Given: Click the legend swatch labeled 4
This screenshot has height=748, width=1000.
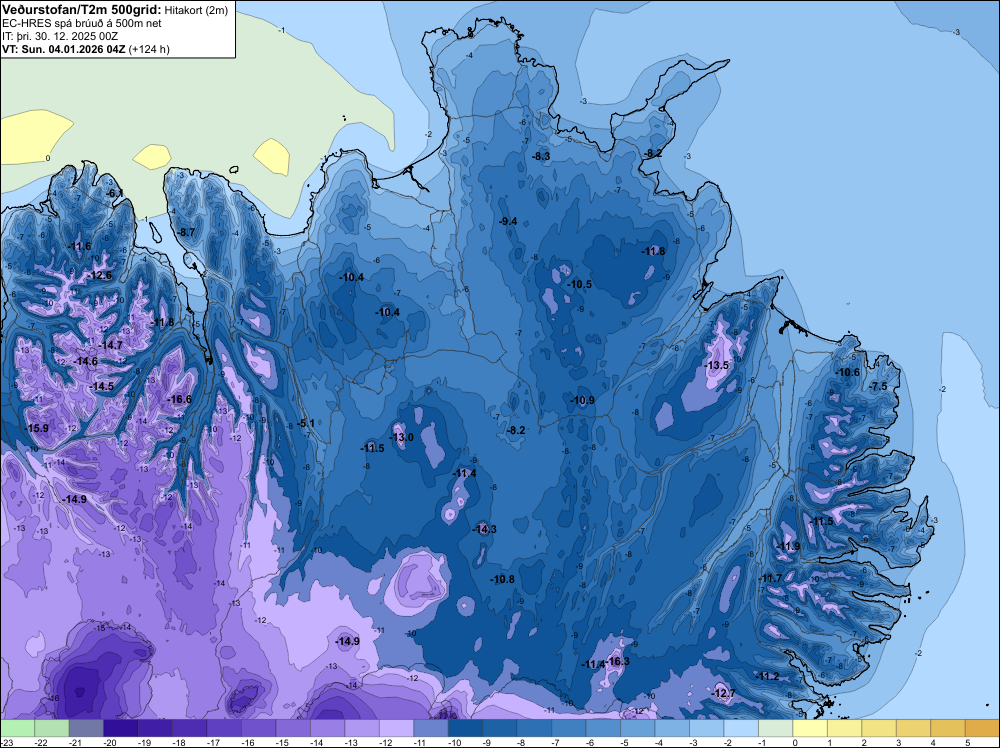Looking at the screenshot, I should tap(946, 728).
